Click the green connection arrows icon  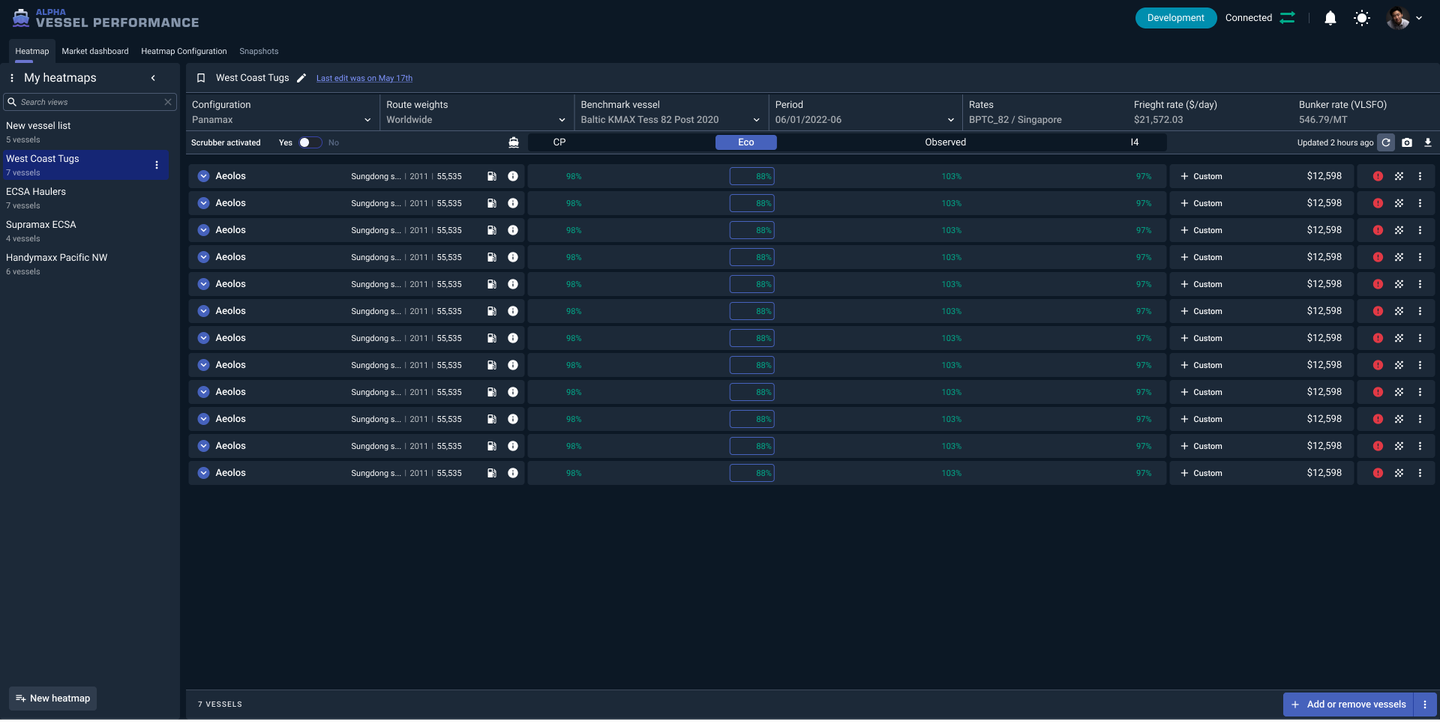point(1287,18)
